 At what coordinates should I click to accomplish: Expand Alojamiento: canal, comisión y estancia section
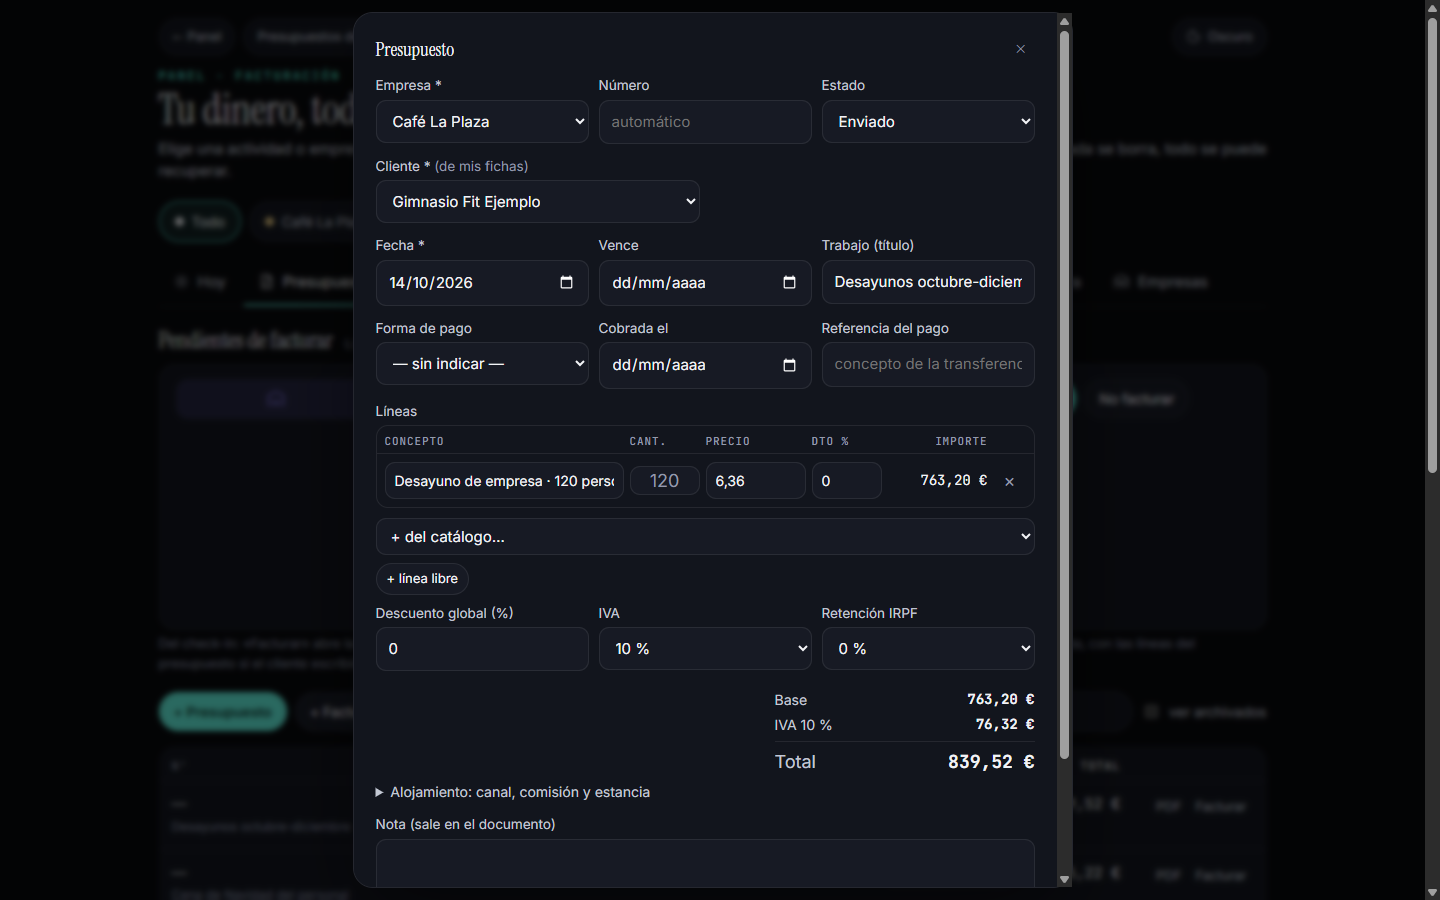512,792
